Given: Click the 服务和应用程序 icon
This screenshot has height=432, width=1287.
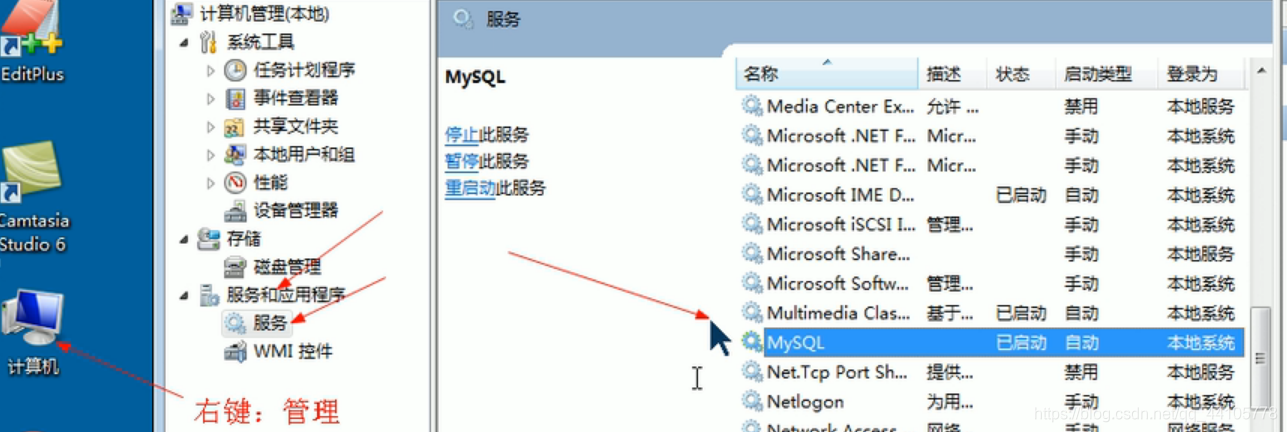Looking at the screenshot, I should click(209, 294).
